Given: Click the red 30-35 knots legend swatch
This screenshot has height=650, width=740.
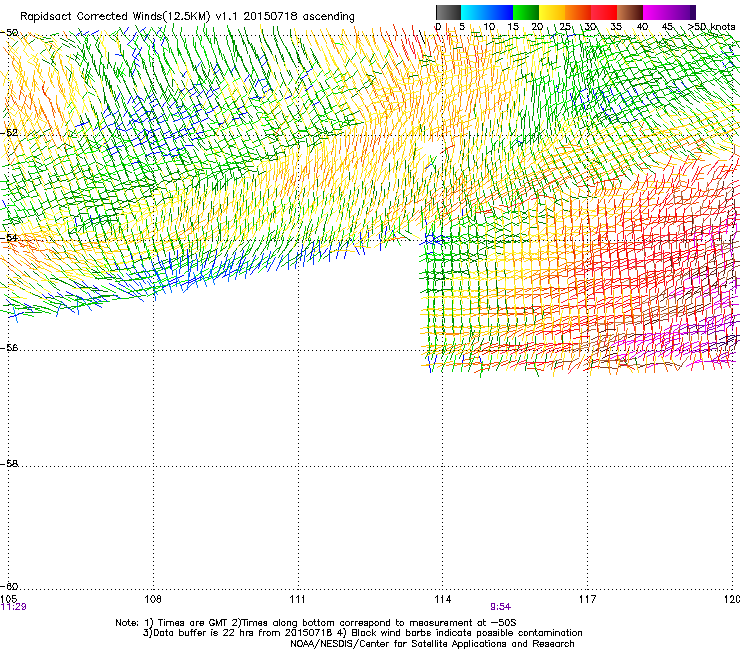Looking at the screenshot, I should click(x=604, y=12).
